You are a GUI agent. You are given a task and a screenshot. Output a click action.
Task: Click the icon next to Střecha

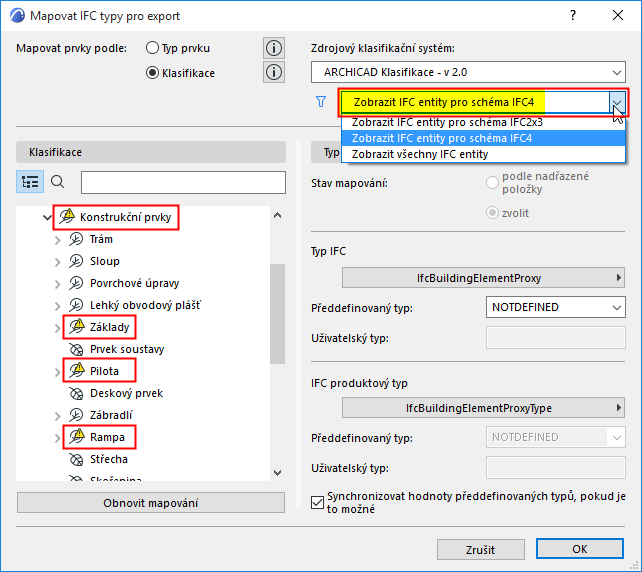76,459
